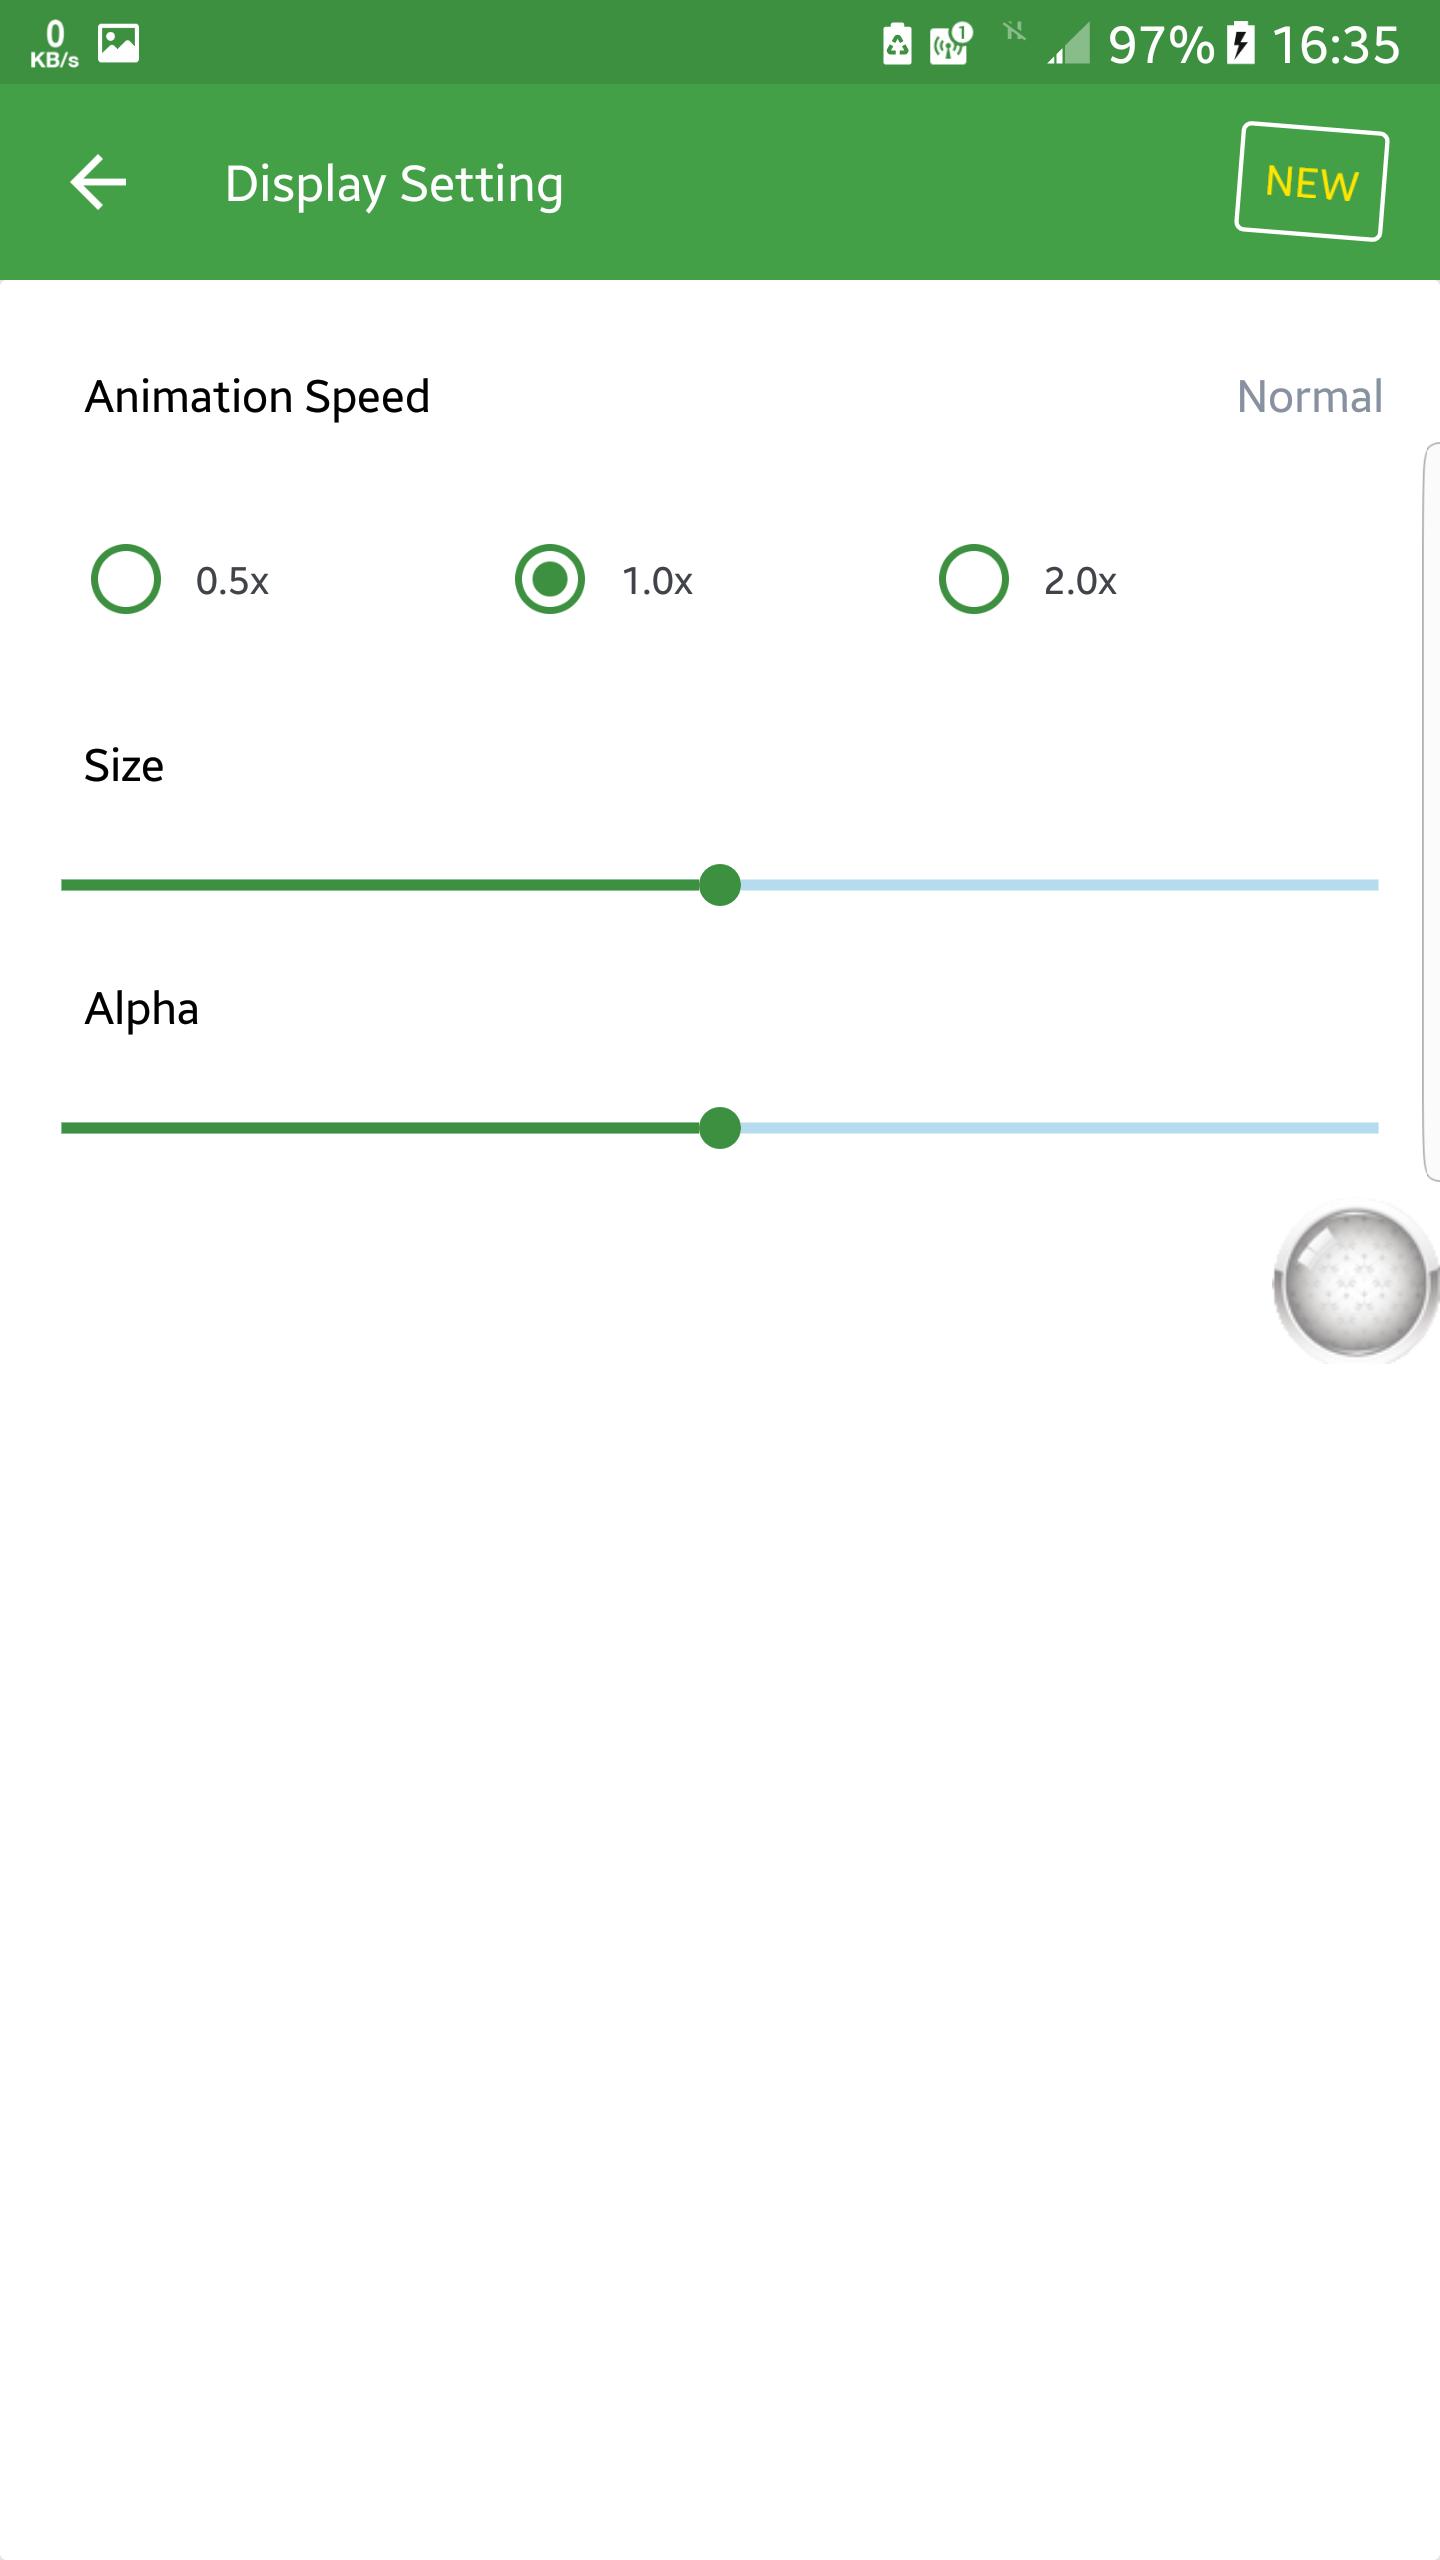Choose the 2.0x animation speed
Image resolution: width=1440 pixels, height=2560 pixels.
coord(1029,580)
